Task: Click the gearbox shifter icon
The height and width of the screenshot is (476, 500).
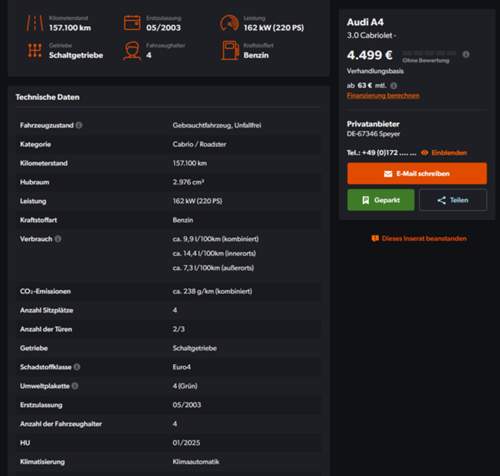Action: (35, 51)
